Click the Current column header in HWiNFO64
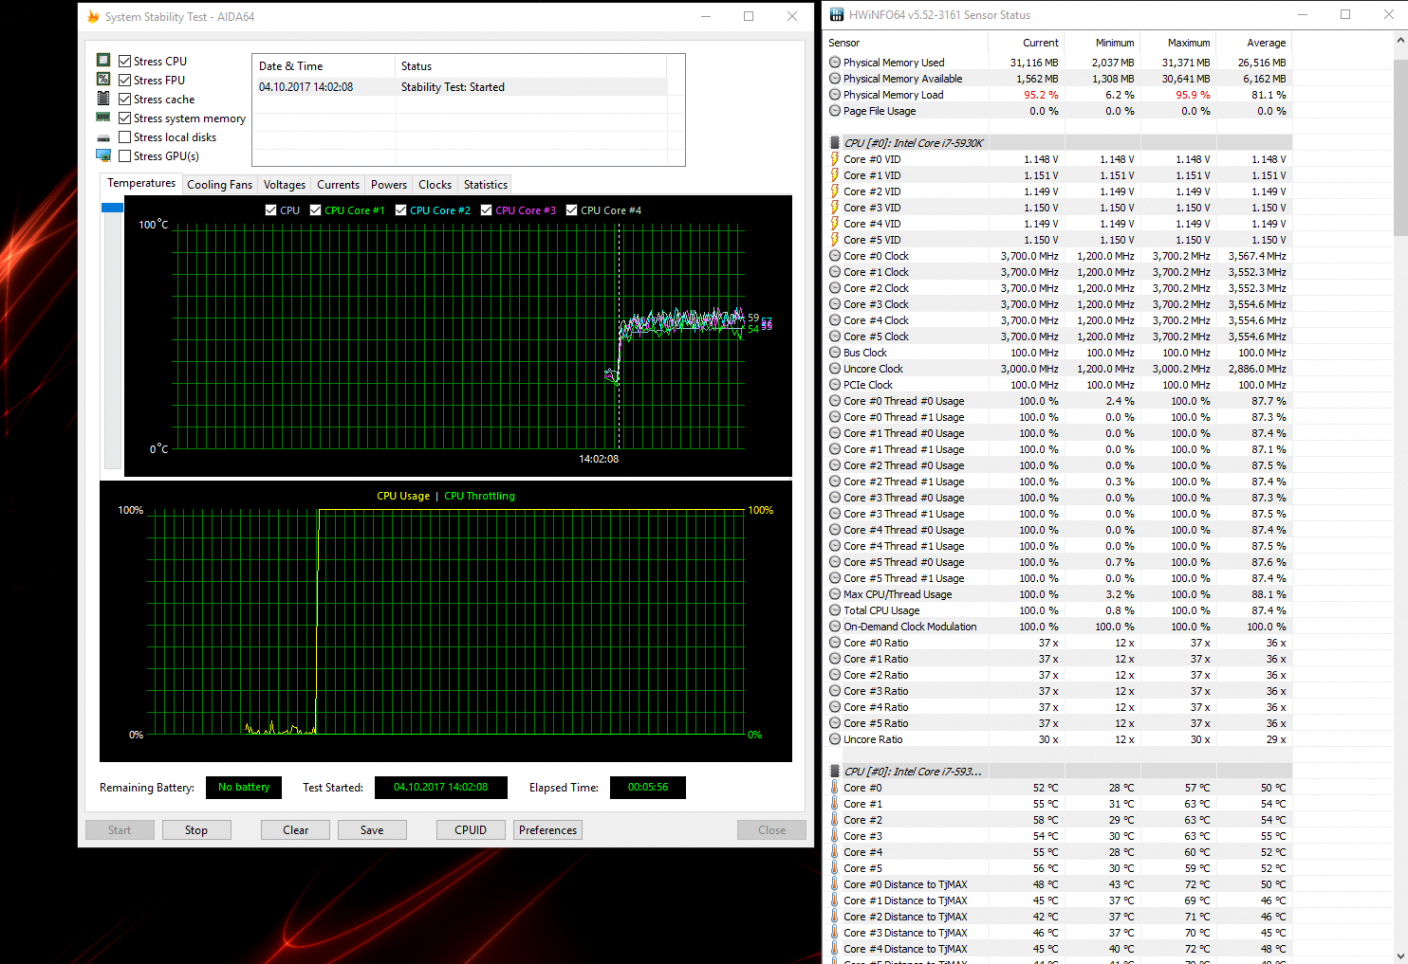This screenshot has width=1408, height=964. 1026,43
